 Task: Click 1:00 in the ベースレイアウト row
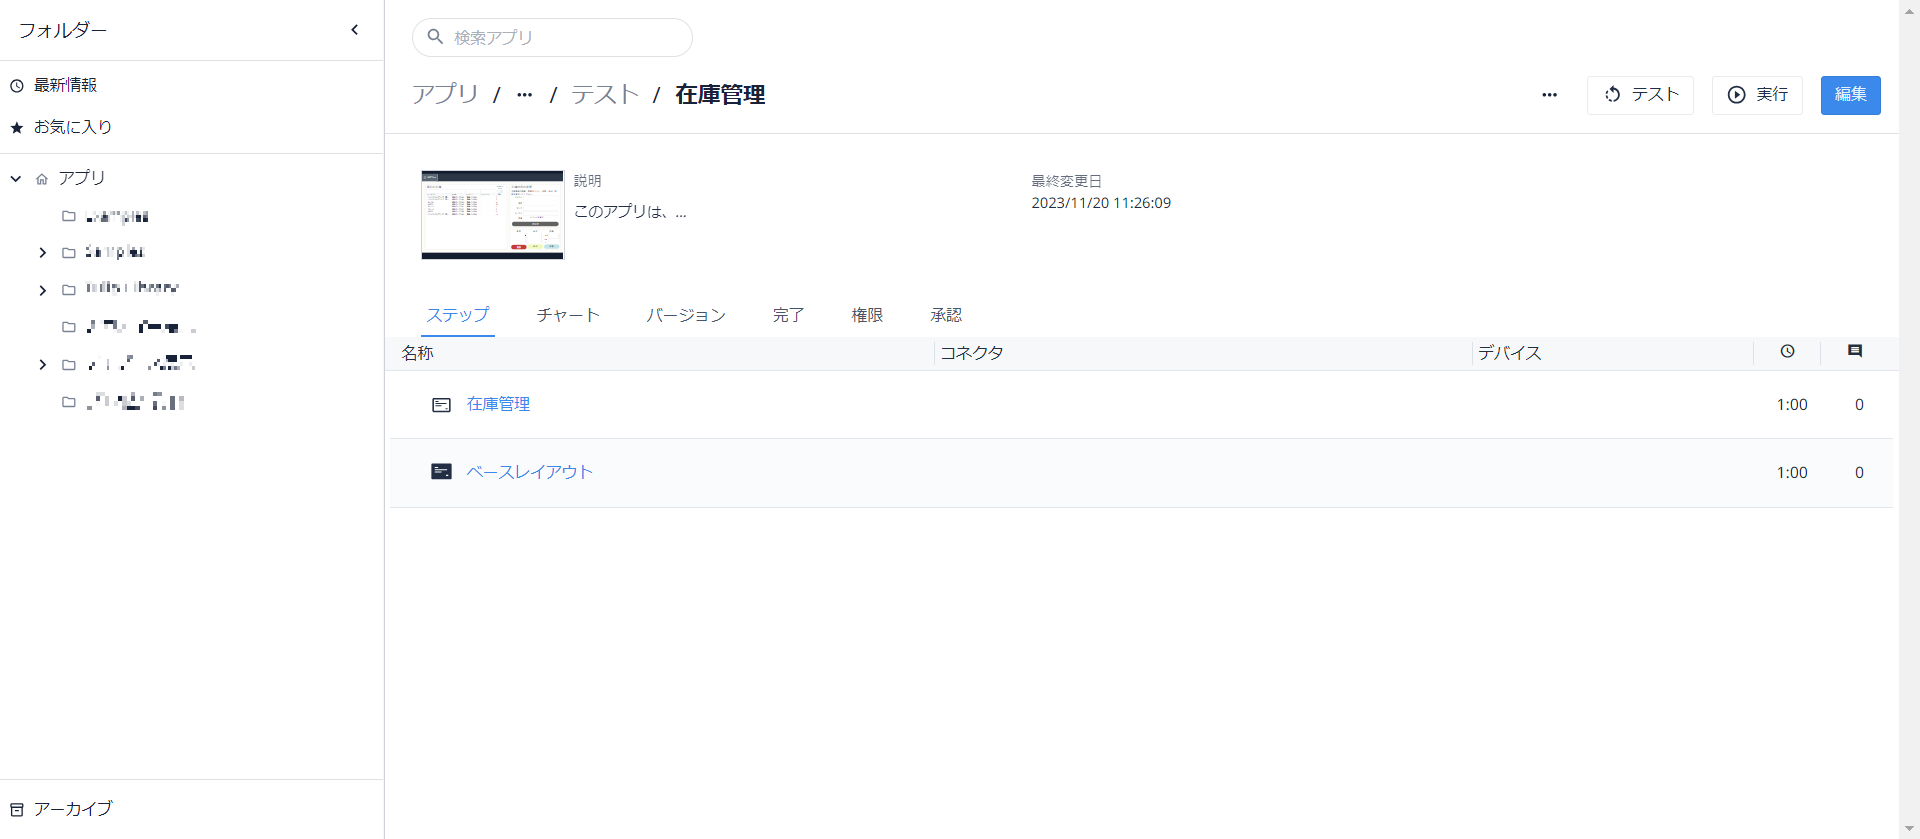[1791, 473]
